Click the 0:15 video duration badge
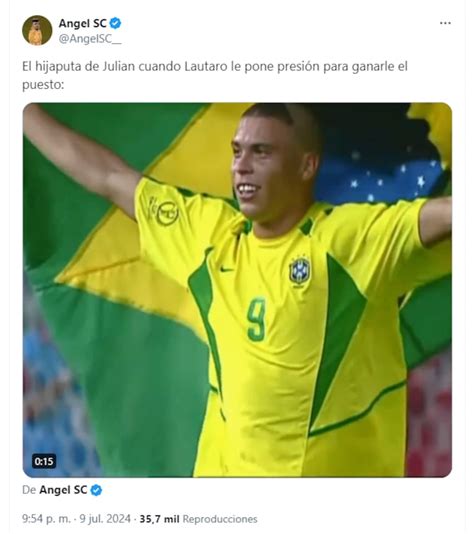The image size is (474, 534). pyautogui.click(x=44, y=461)
